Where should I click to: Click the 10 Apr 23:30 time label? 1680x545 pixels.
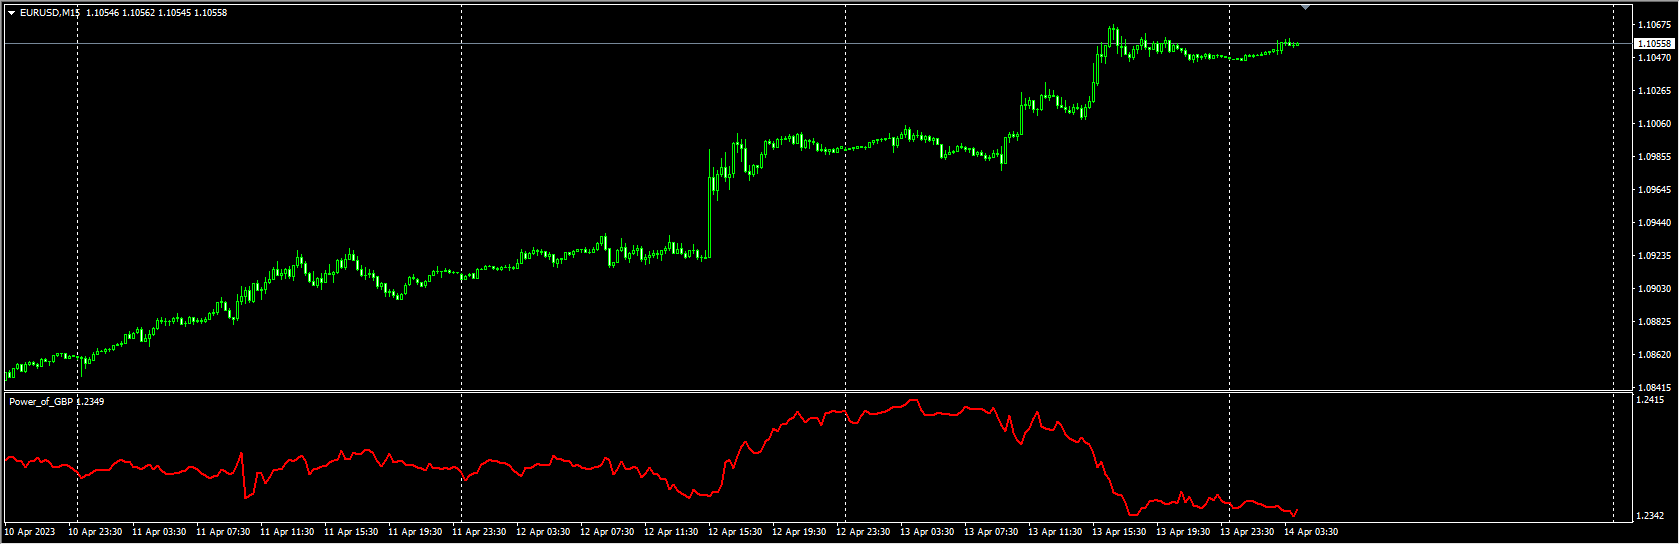(95, 532)
